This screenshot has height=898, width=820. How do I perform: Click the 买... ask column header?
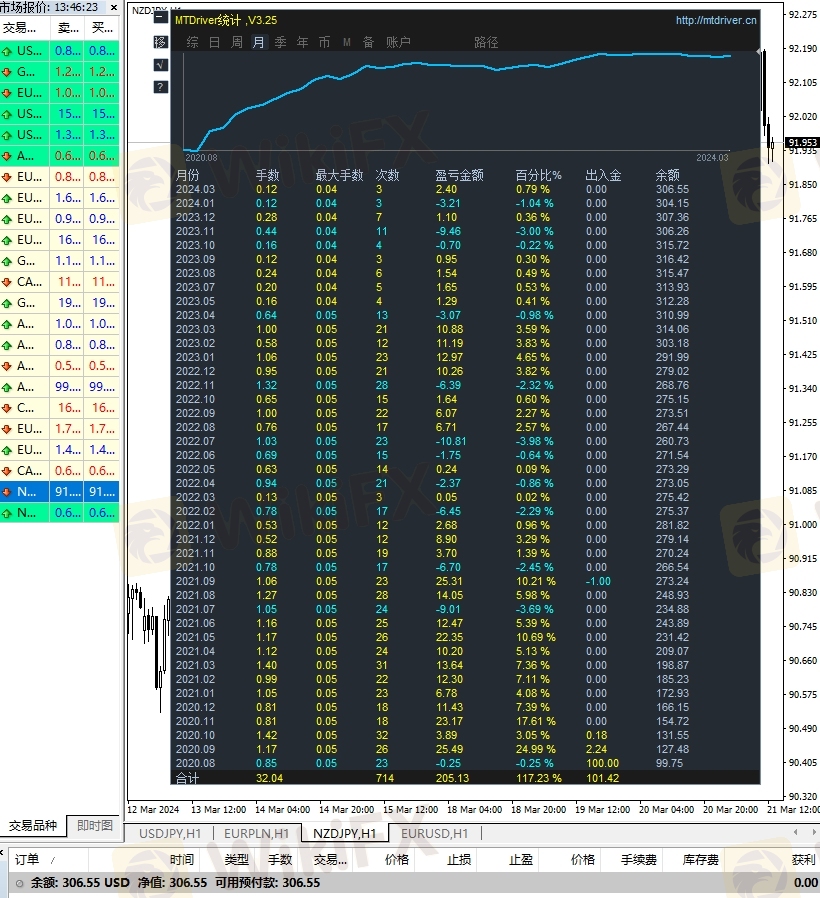[x=102, y=28]
